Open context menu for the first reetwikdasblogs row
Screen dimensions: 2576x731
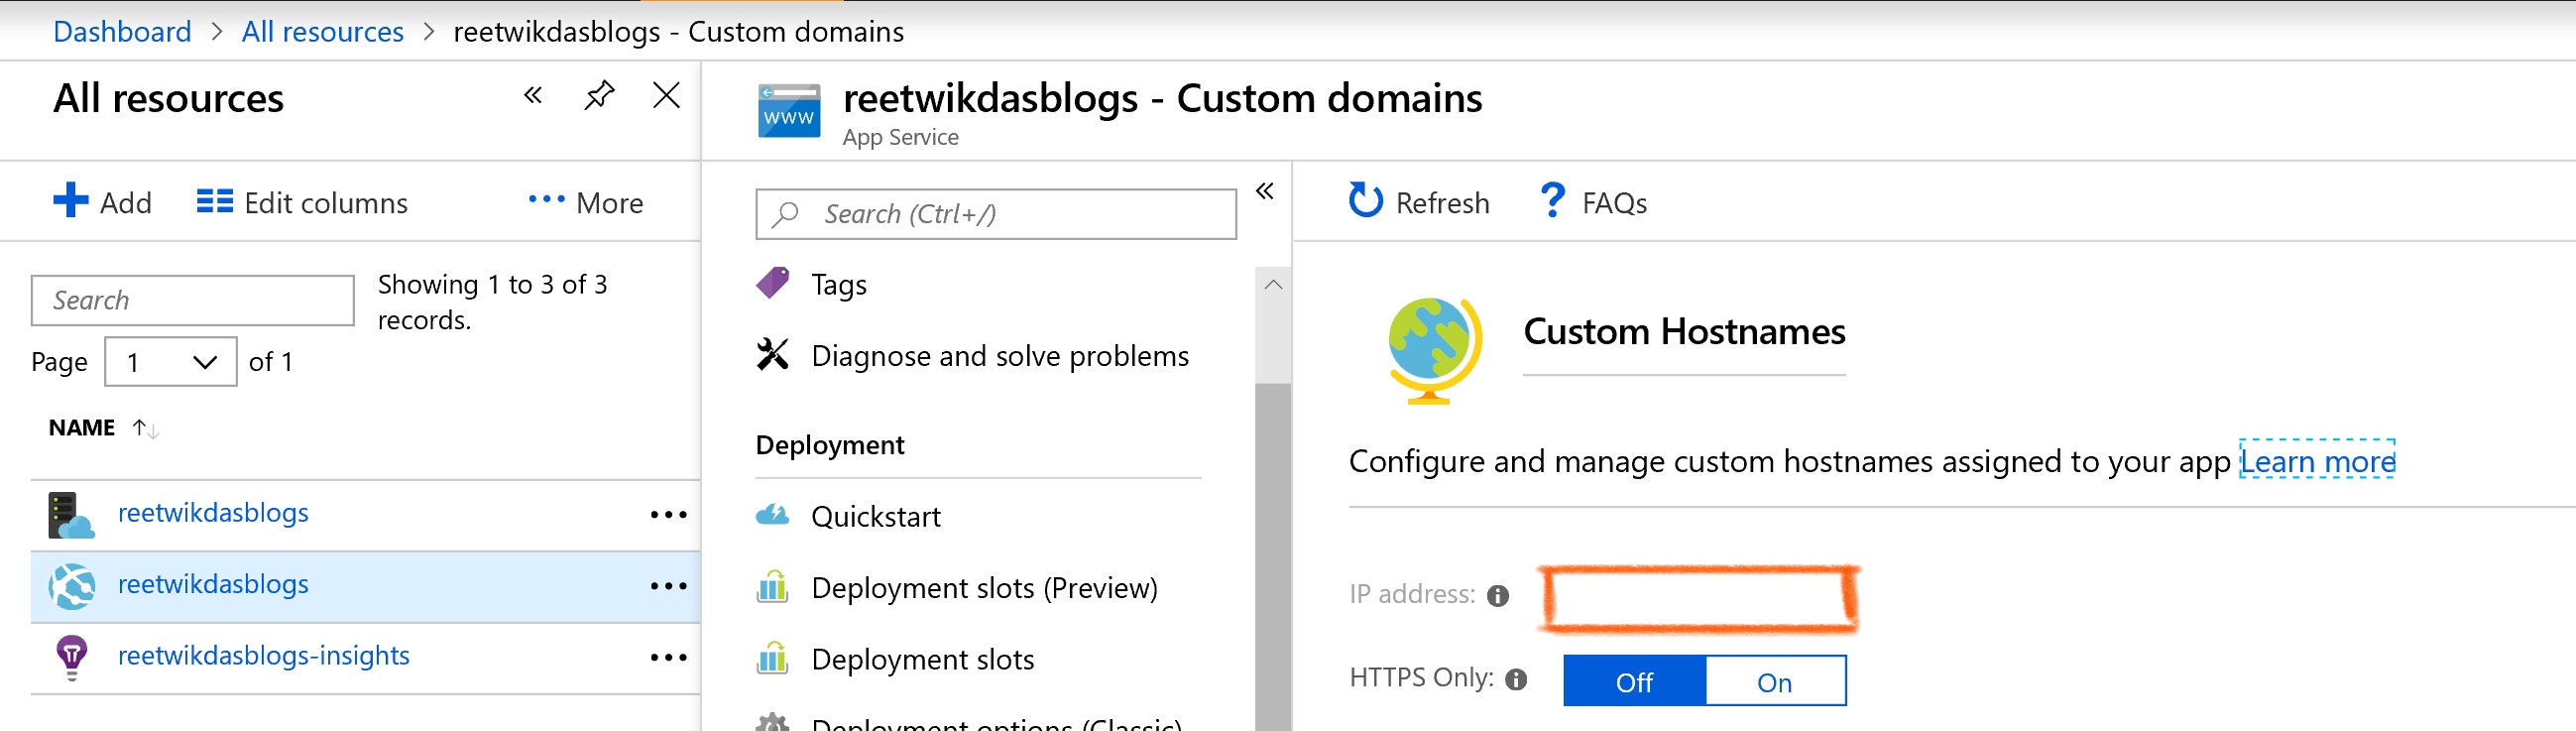click(668, 515)
